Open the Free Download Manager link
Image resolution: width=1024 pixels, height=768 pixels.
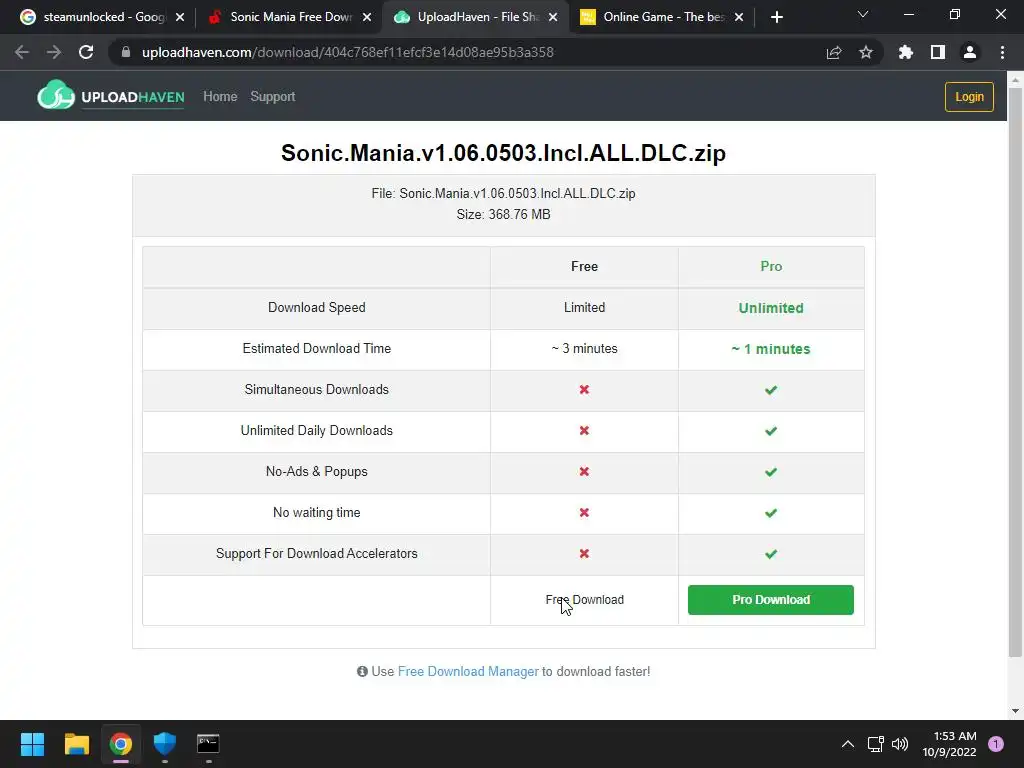point(468,671)
